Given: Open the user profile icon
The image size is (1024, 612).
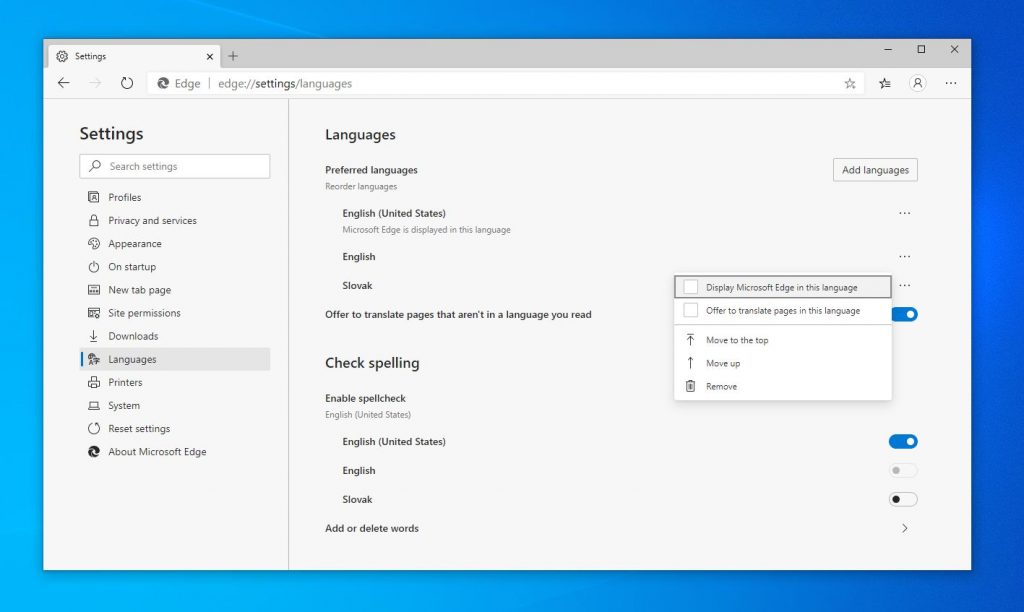Looking at the screenshot, I should [918, 83].
